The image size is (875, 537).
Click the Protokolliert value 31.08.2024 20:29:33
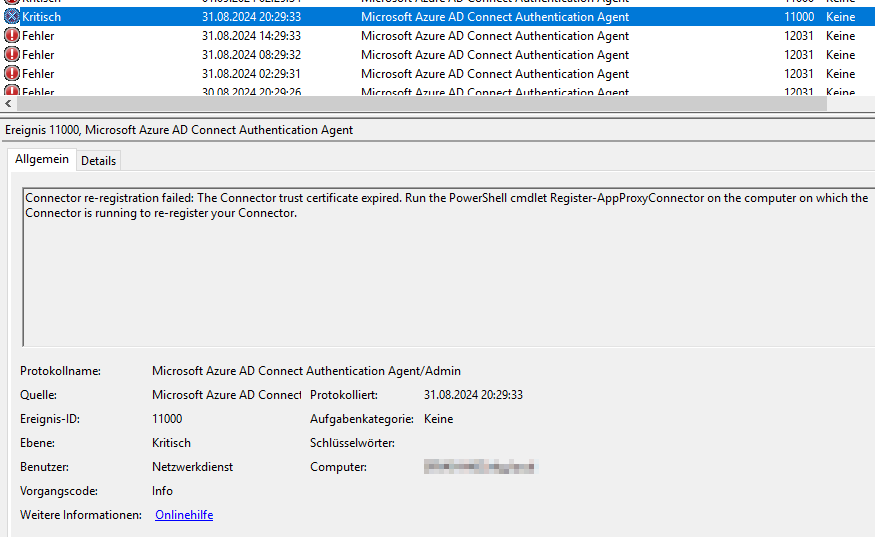coord(473,395)
